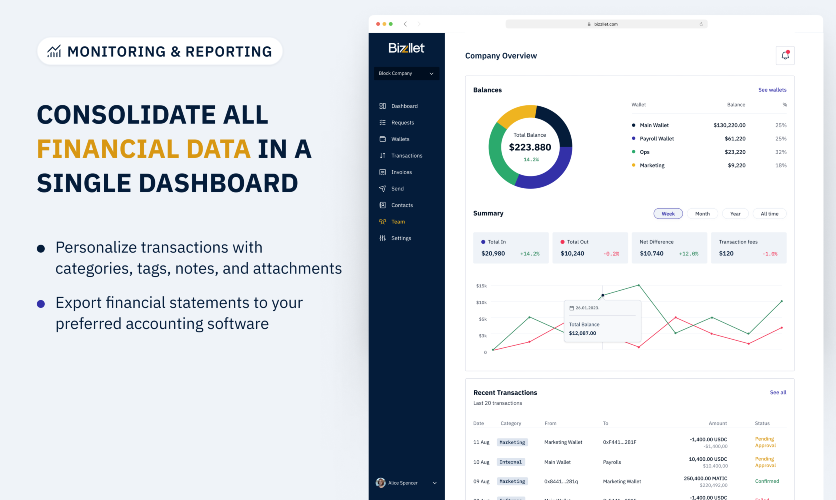Open the Invoices icon
This screenshot has width=836, height=500.
pos(382,172)
